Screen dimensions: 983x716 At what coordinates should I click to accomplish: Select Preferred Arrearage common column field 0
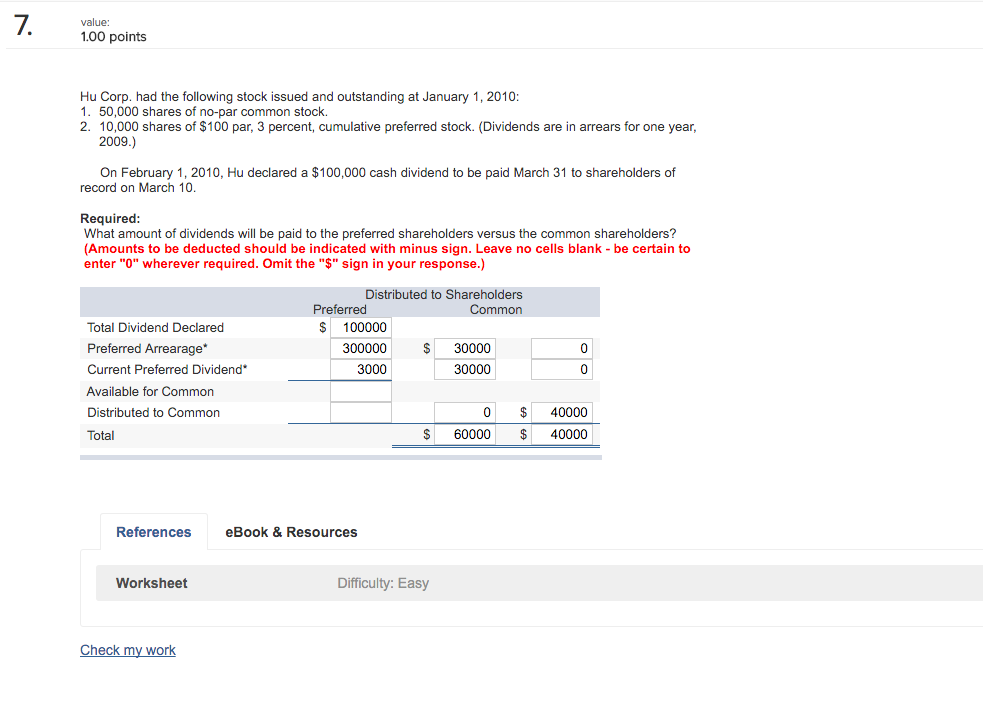tap(562, 349)
